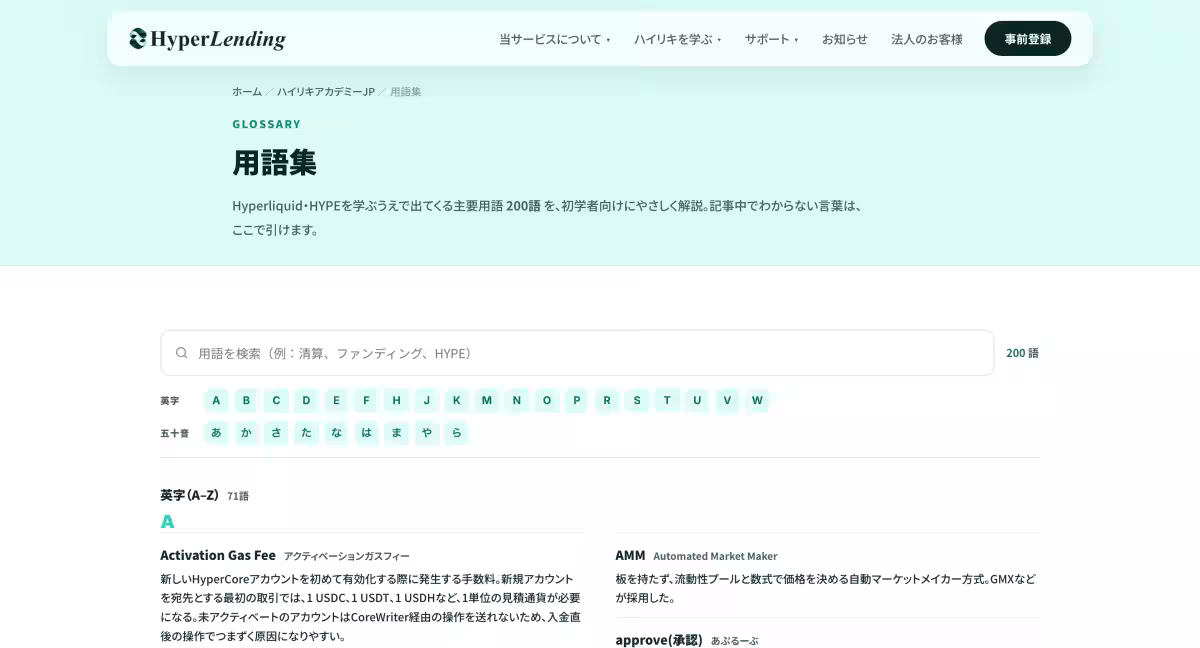The image size is (1200, 648).
Task: Jump to letter P terms
Action: tap(576, 400)
